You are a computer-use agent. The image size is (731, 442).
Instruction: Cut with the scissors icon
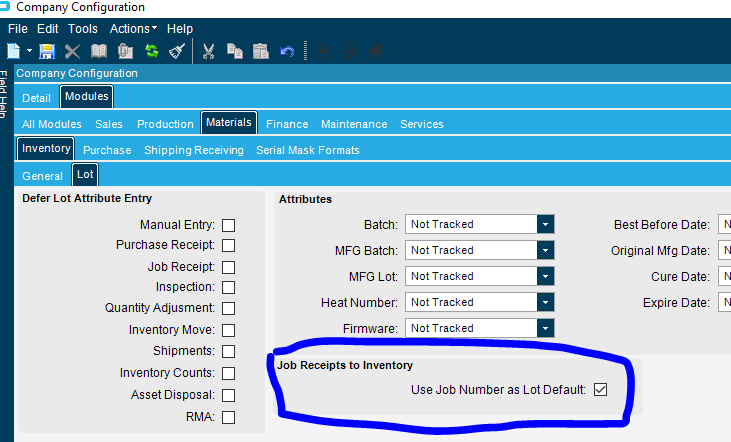(208, 51)
